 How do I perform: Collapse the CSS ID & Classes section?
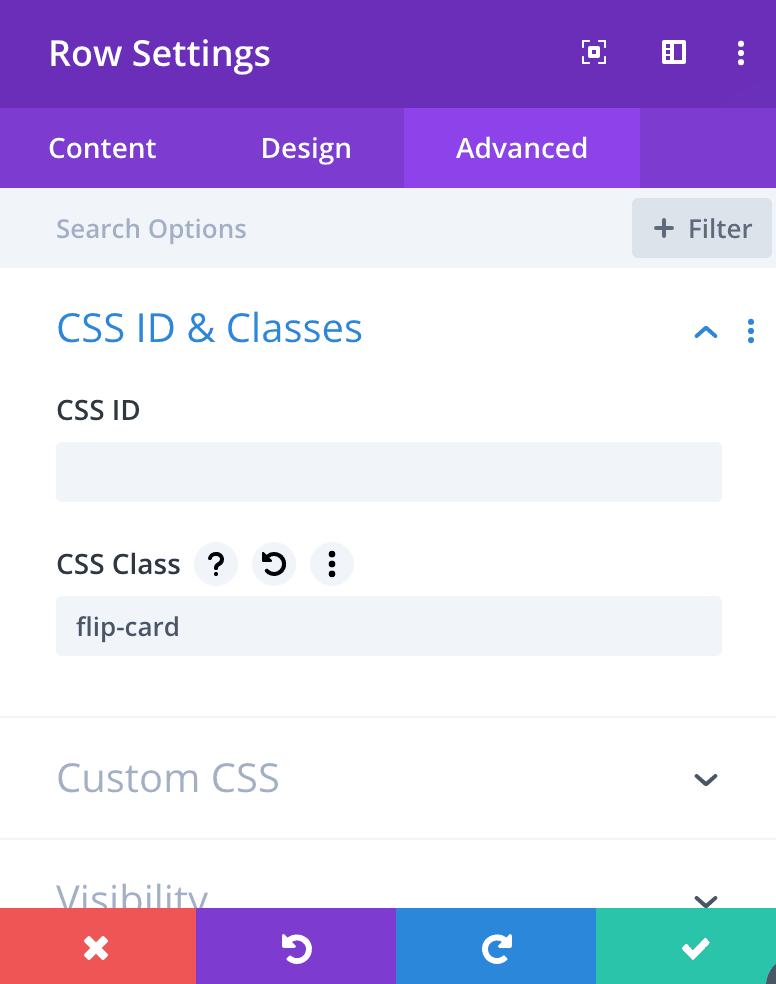point(706,332)
